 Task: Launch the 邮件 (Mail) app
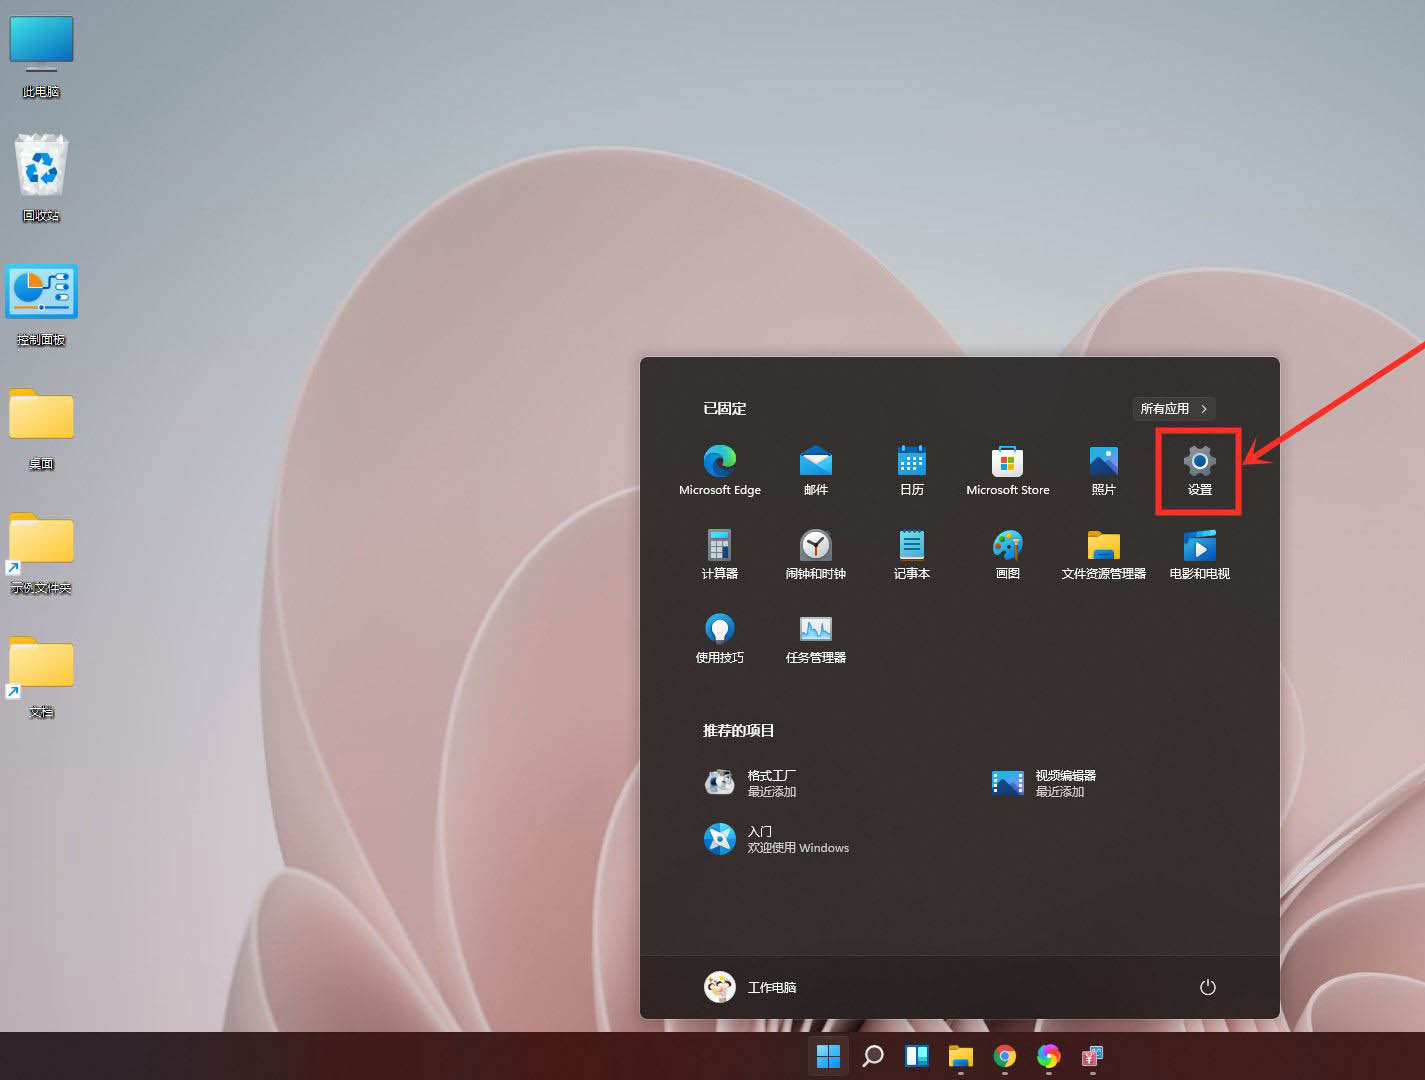point(815,470)
